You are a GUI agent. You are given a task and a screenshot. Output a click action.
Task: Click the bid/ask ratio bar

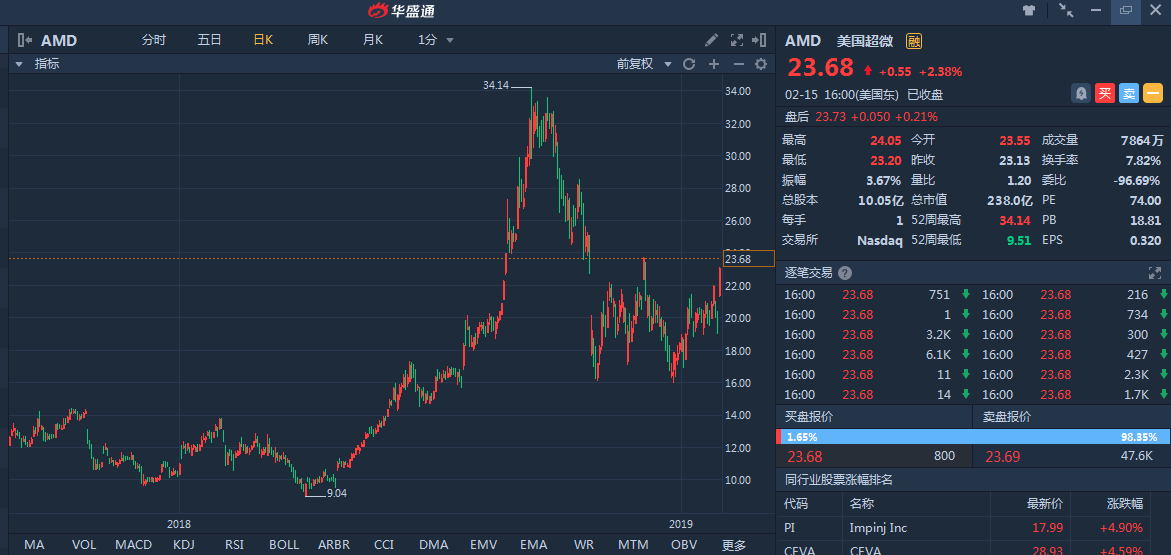point(973,437)
